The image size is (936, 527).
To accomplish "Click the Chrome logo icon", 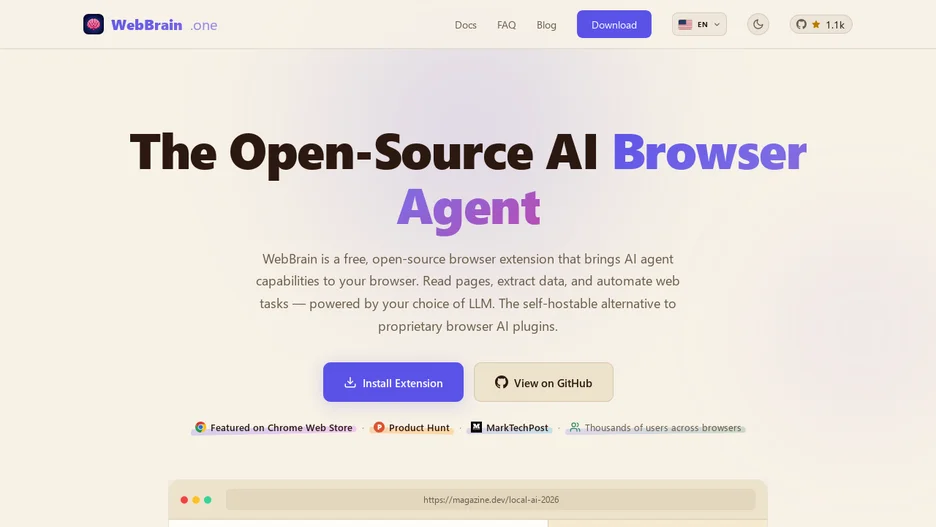I will pyautogui.click(x=200, y=427).
